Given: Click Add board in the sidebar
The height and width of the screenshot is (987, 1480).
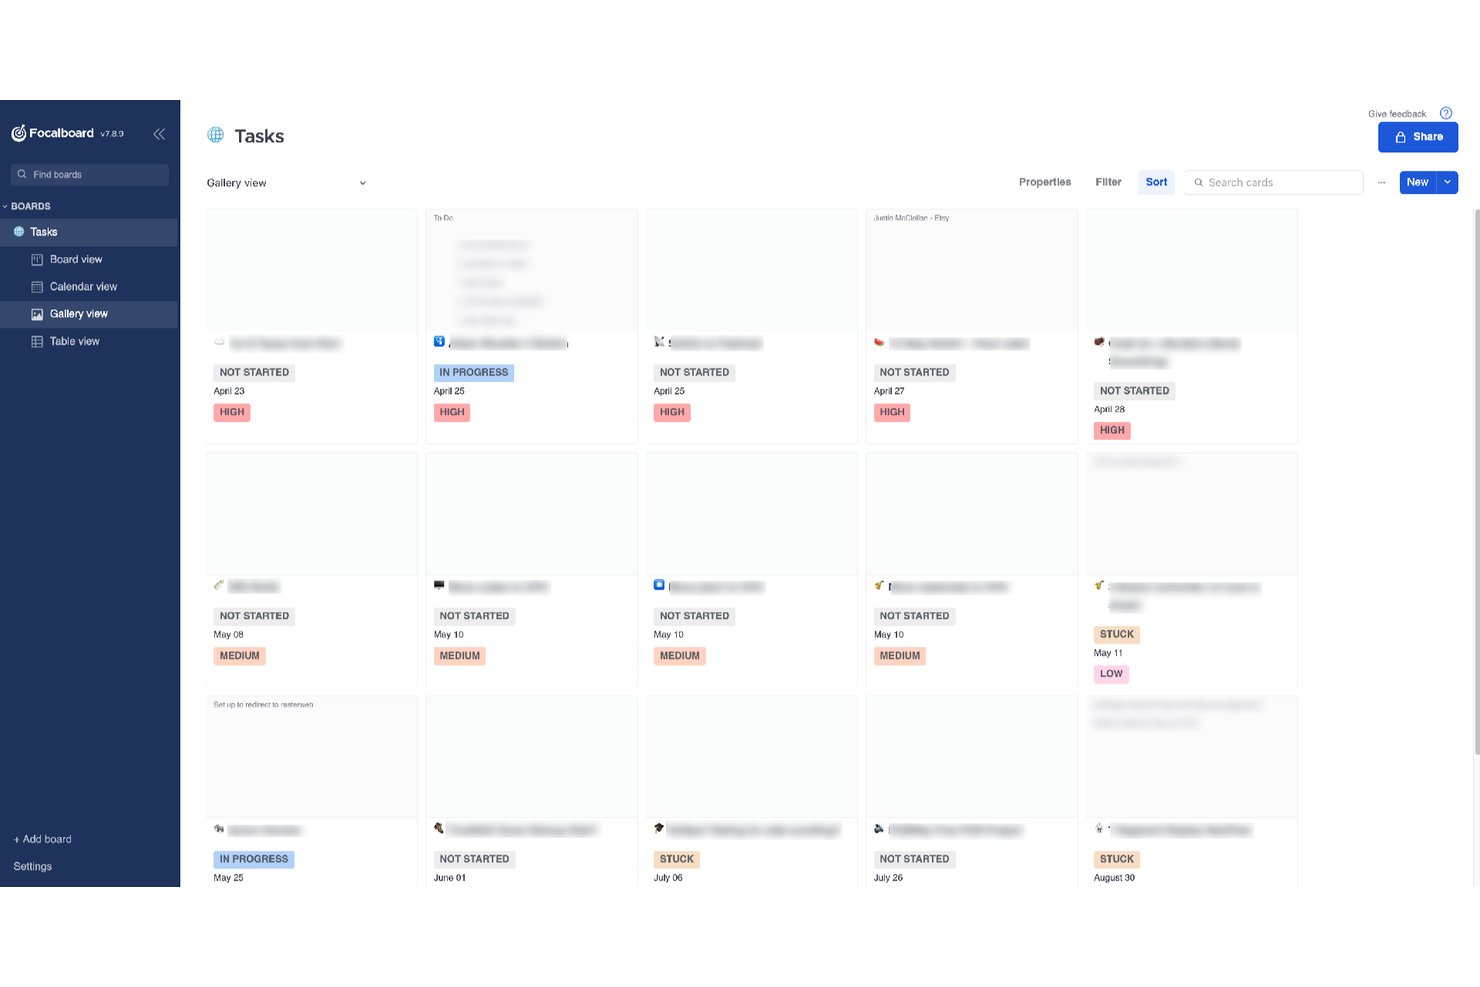Looking at the screenshot, I should pyautogui.click(x=43, y=839).
